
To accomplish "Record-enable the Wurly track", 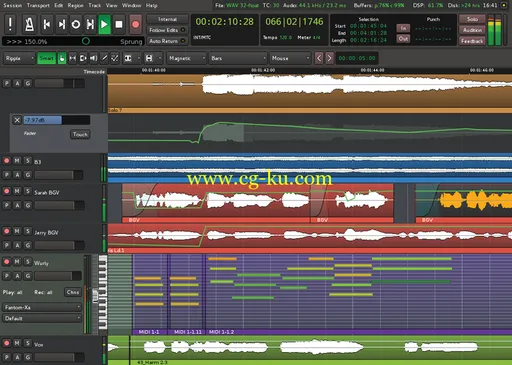I will [6, 262].
